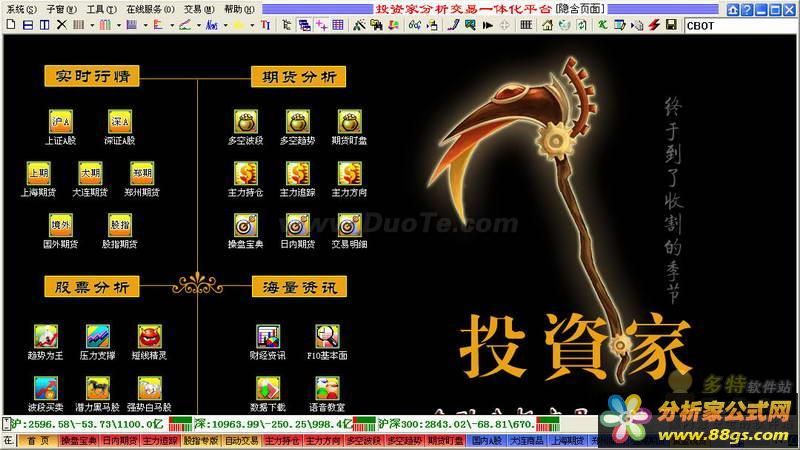The image size is (800, 450).
Task: Open the 波段买卖 icon
Action: (46, 388)
